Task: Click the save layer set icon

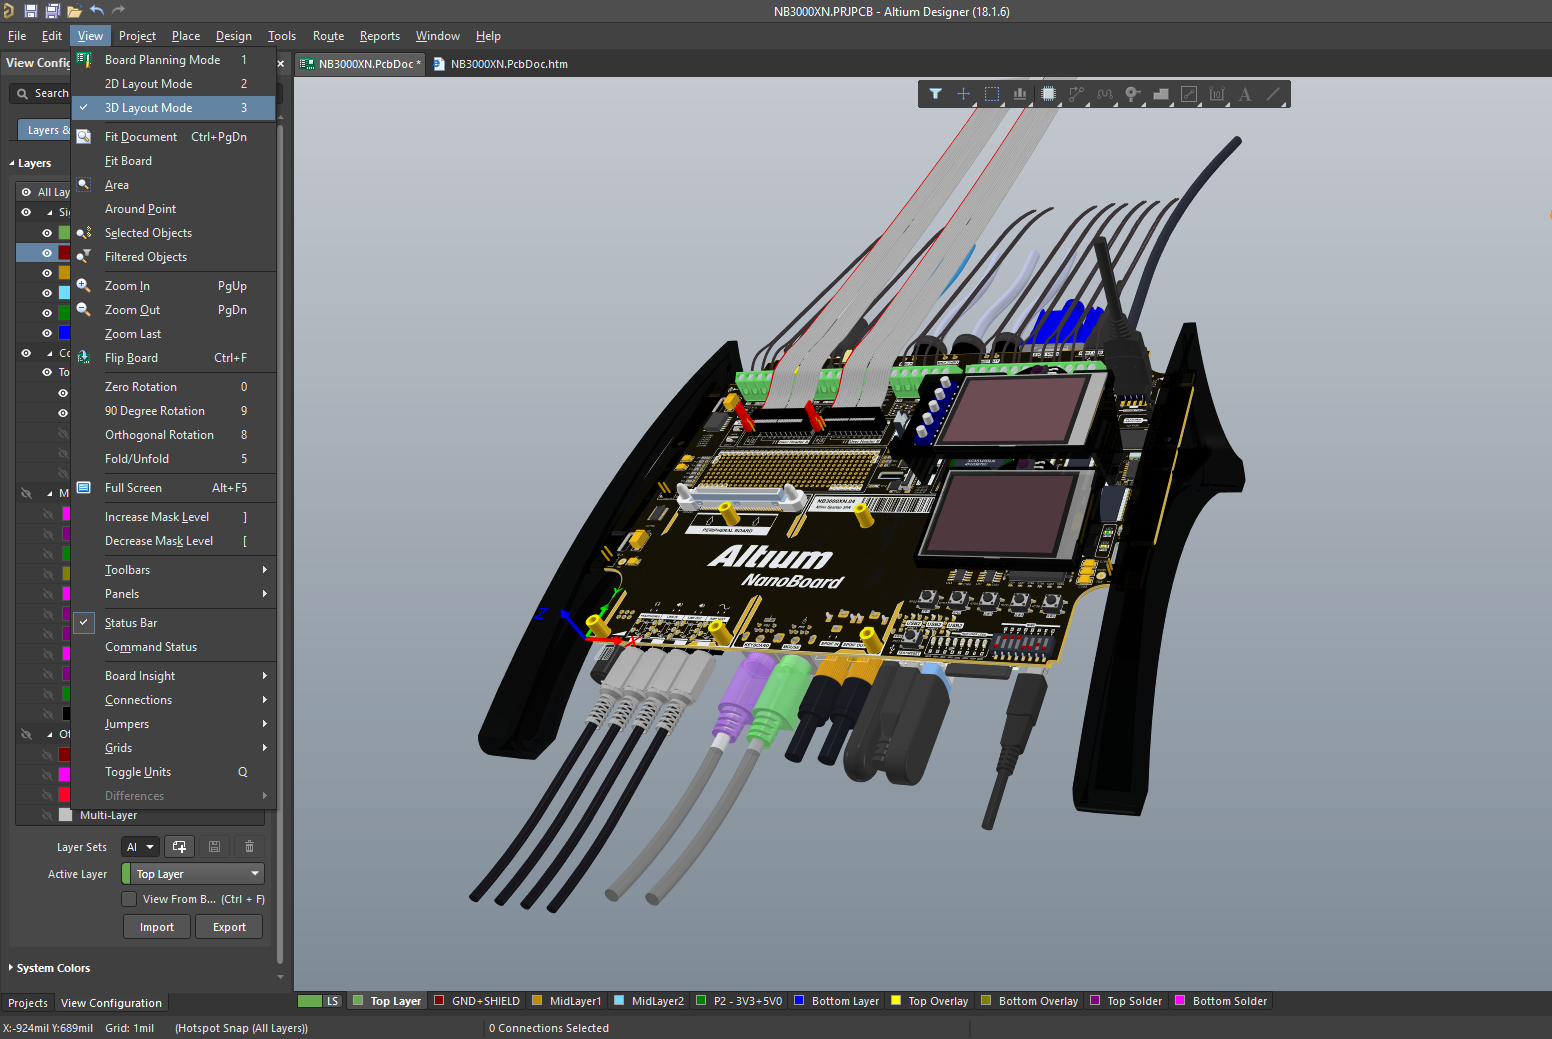Action: tap(214, 847)
